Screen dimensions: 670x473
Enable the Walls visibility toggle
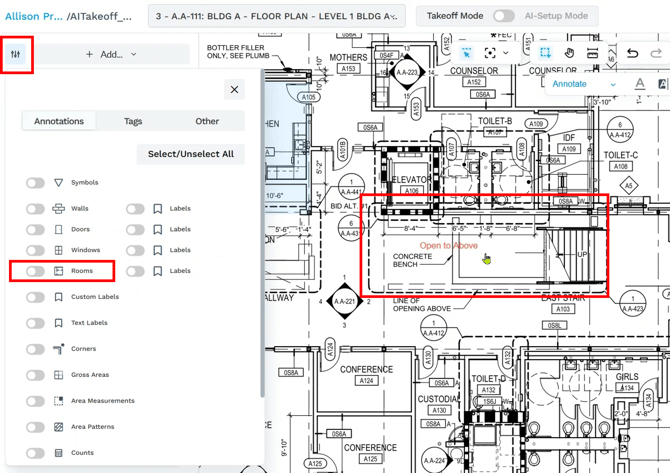(x=35, y=209)
